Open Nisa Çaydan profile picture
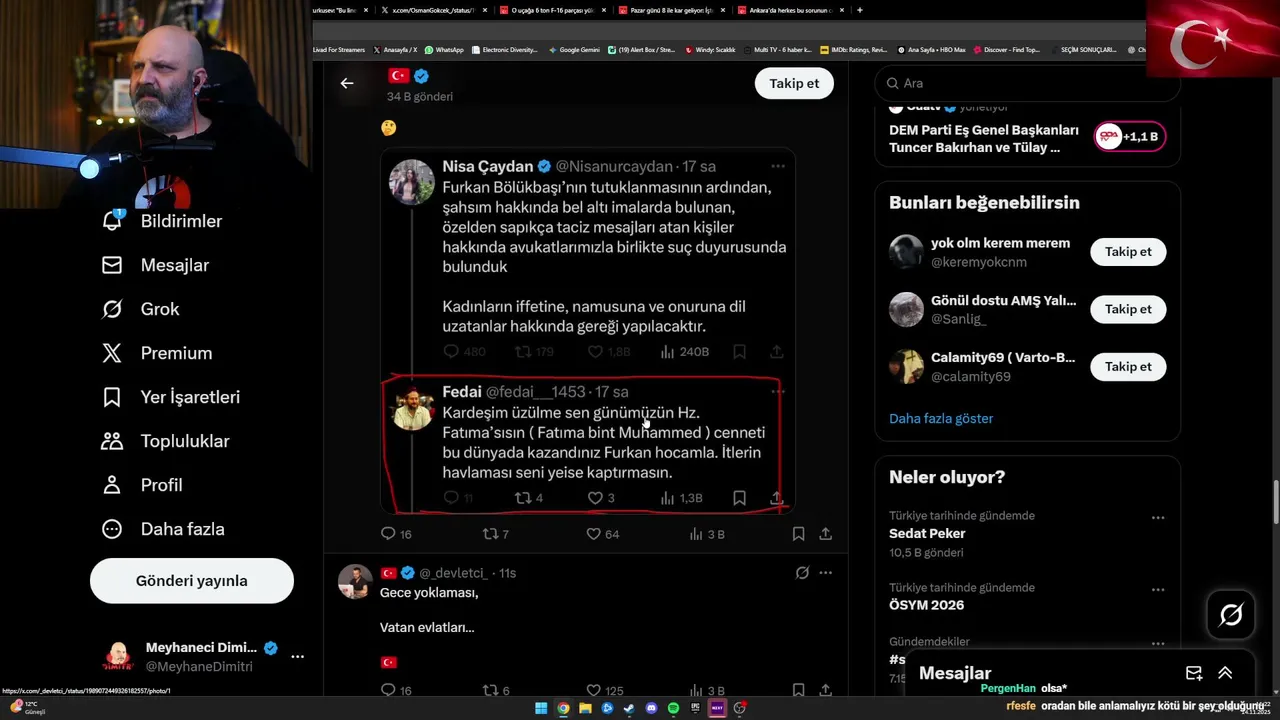Screen dimensions: 1280x720 411,182
